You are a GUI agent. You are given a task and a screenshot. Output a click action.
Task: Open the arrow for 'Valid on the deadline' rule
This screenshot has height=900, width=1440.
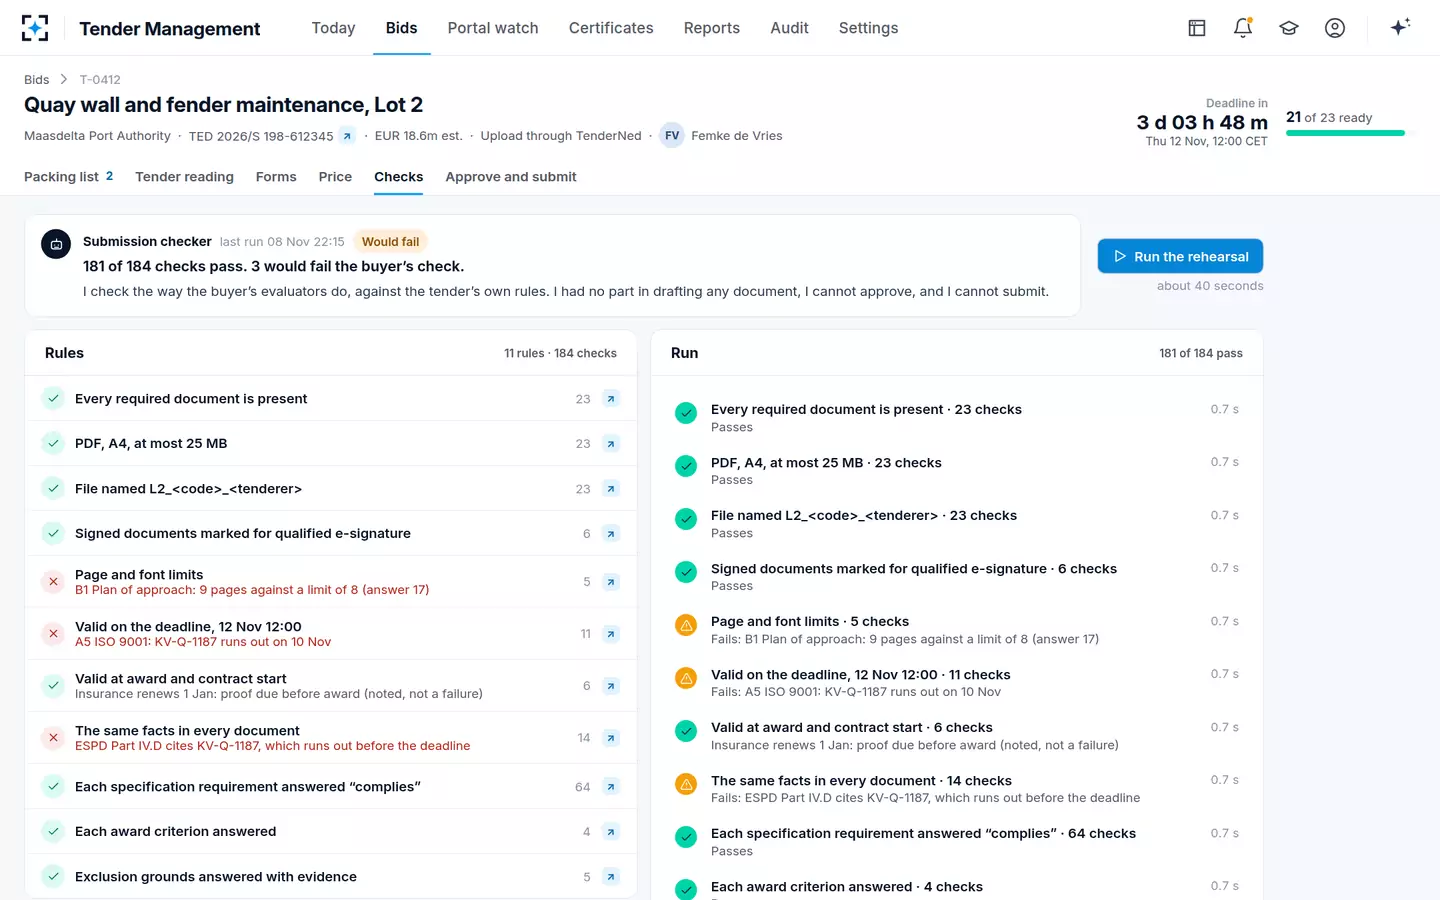611,634
